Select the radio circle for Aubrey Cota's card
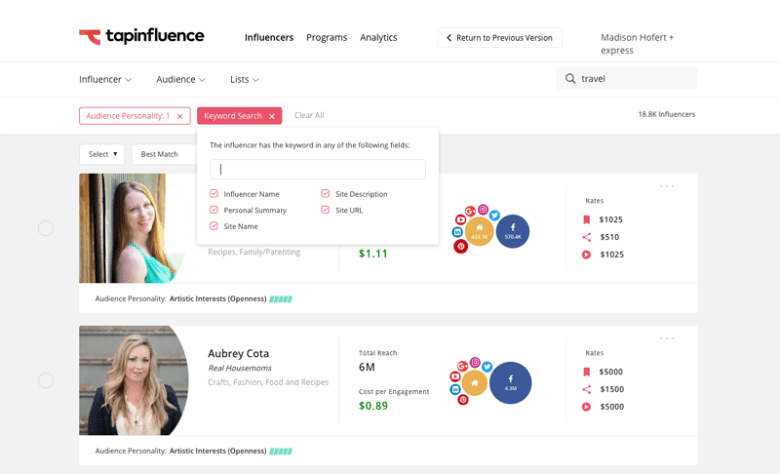780x474 pixels. click(x=46, y=380)
